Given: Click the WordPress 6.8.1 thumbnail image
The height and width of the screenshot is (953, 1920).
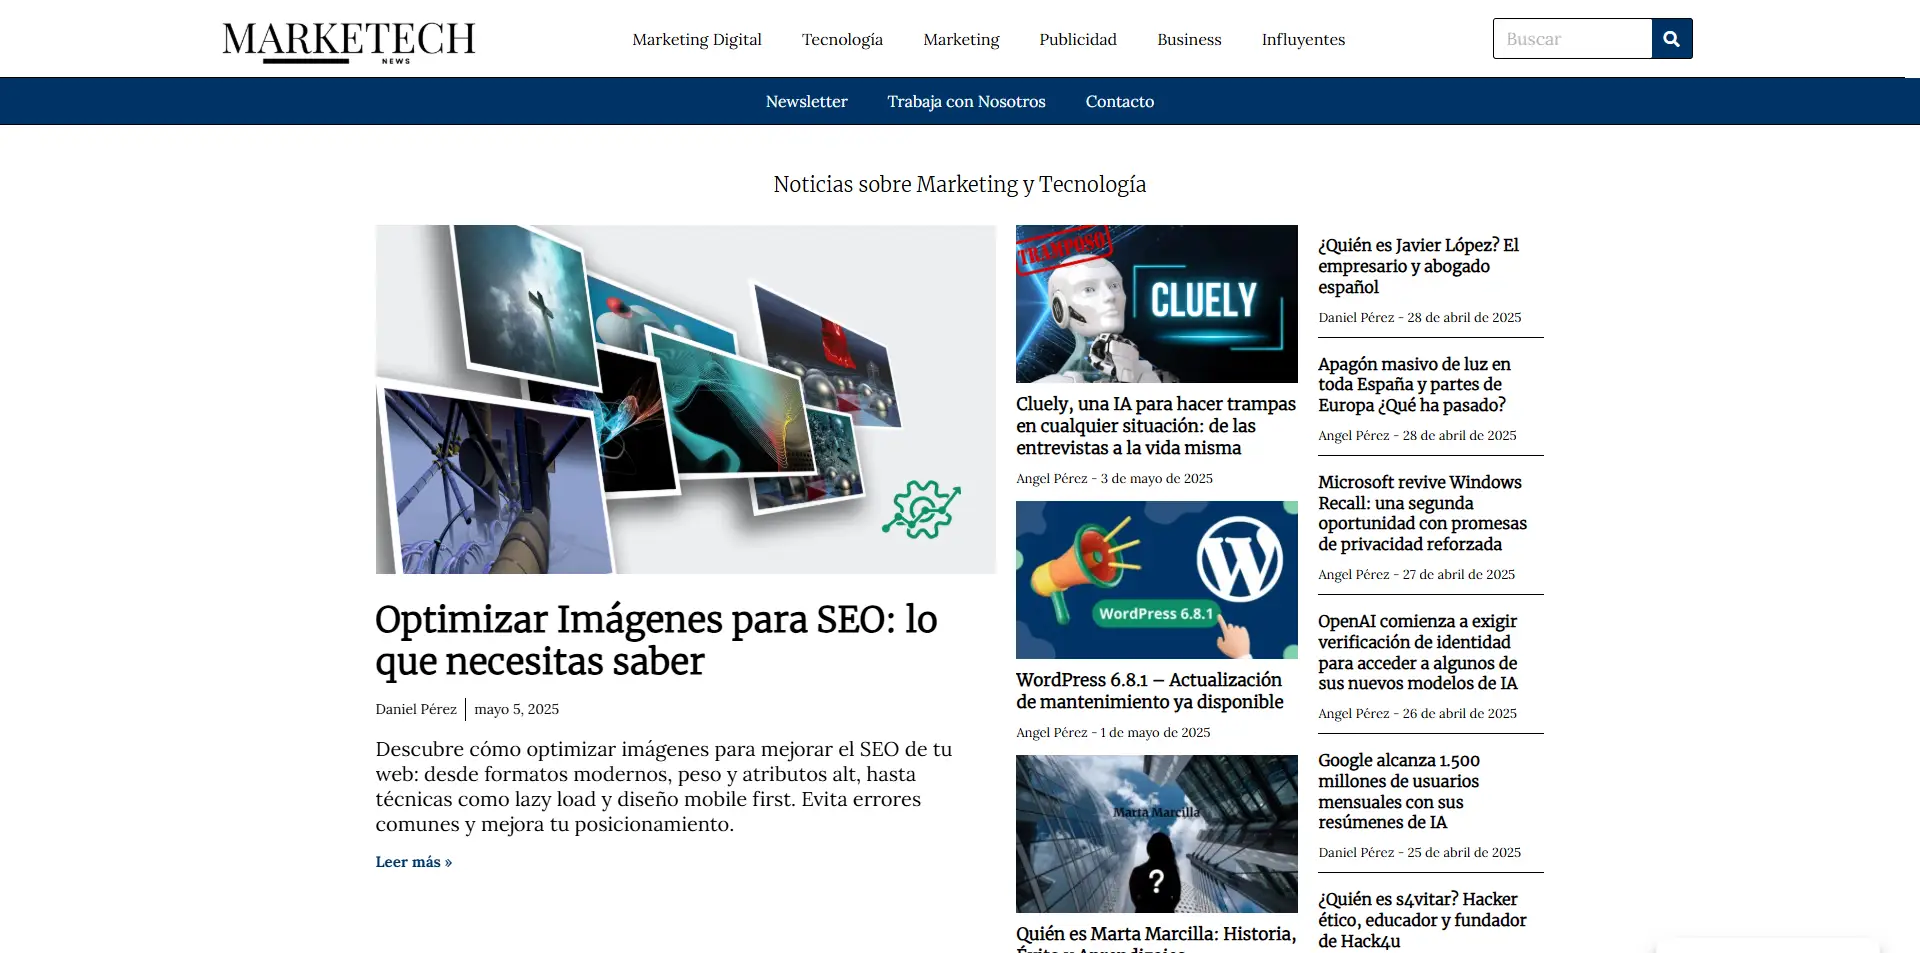Looking at the screenshot, I should (1157, 580).
